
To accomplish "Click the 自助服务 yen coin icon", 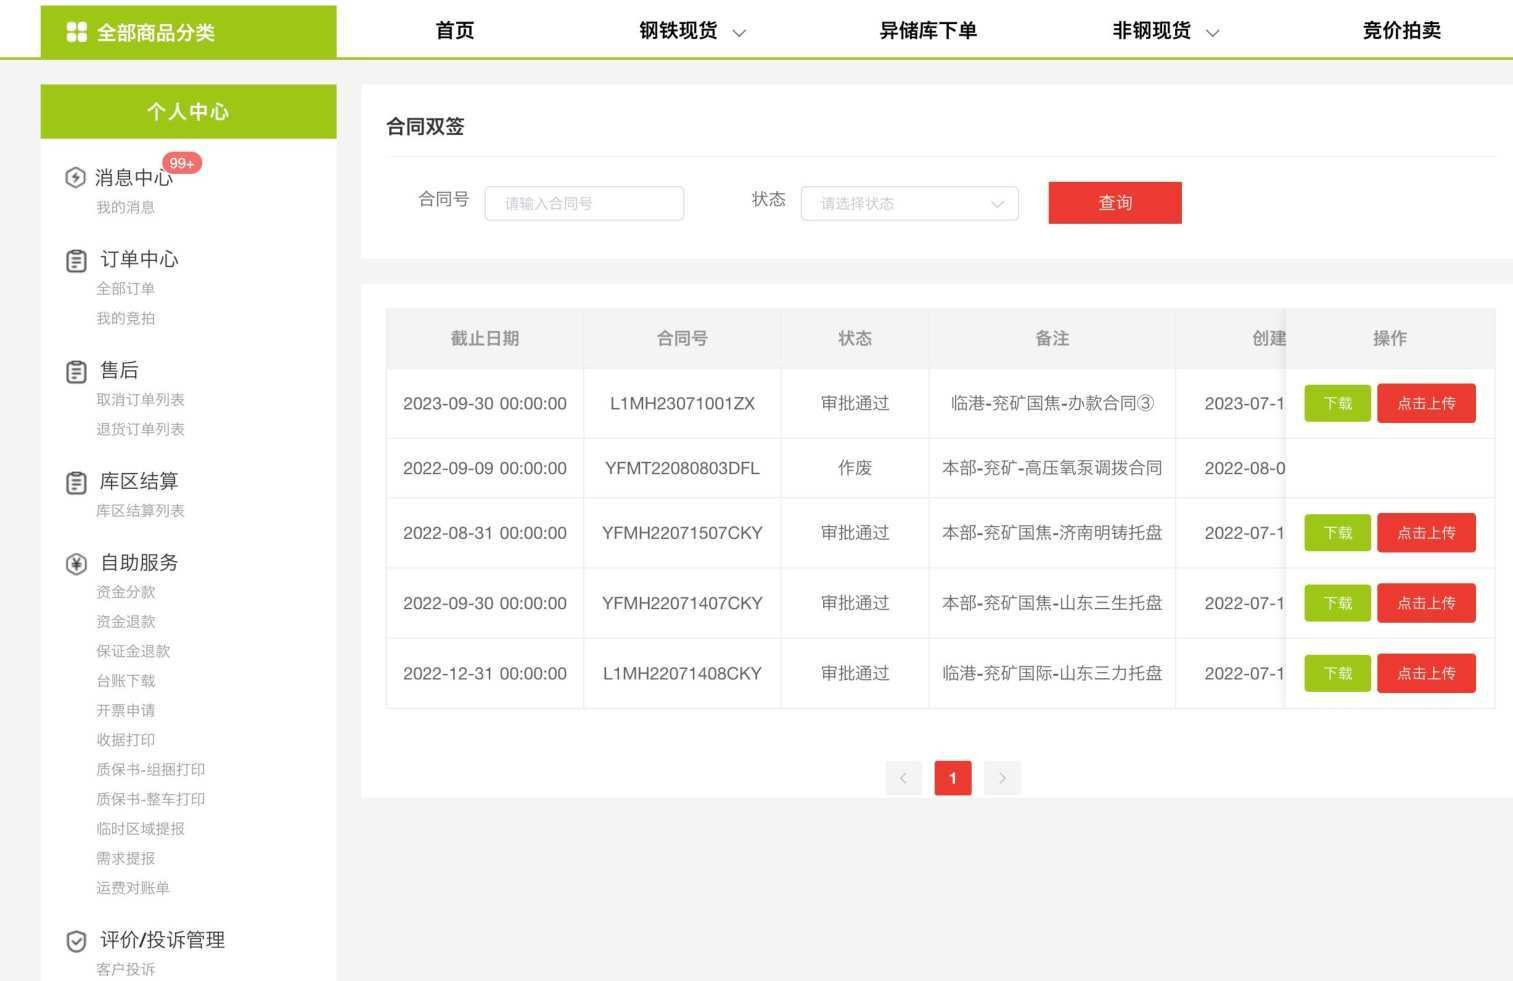I will [76, 564].
